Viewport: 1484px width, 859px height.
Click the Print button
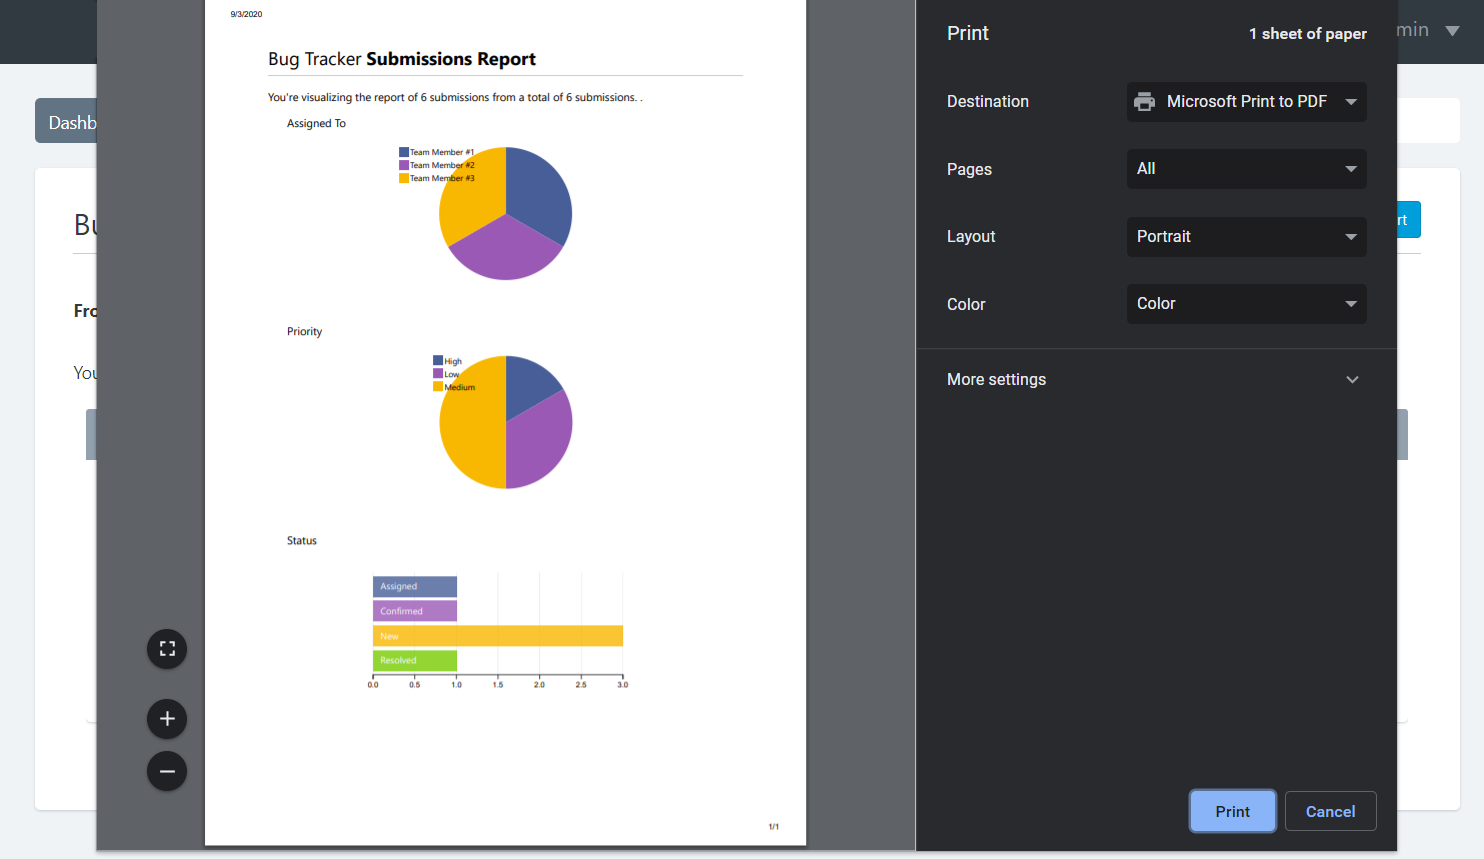[x=1232, y=811]
